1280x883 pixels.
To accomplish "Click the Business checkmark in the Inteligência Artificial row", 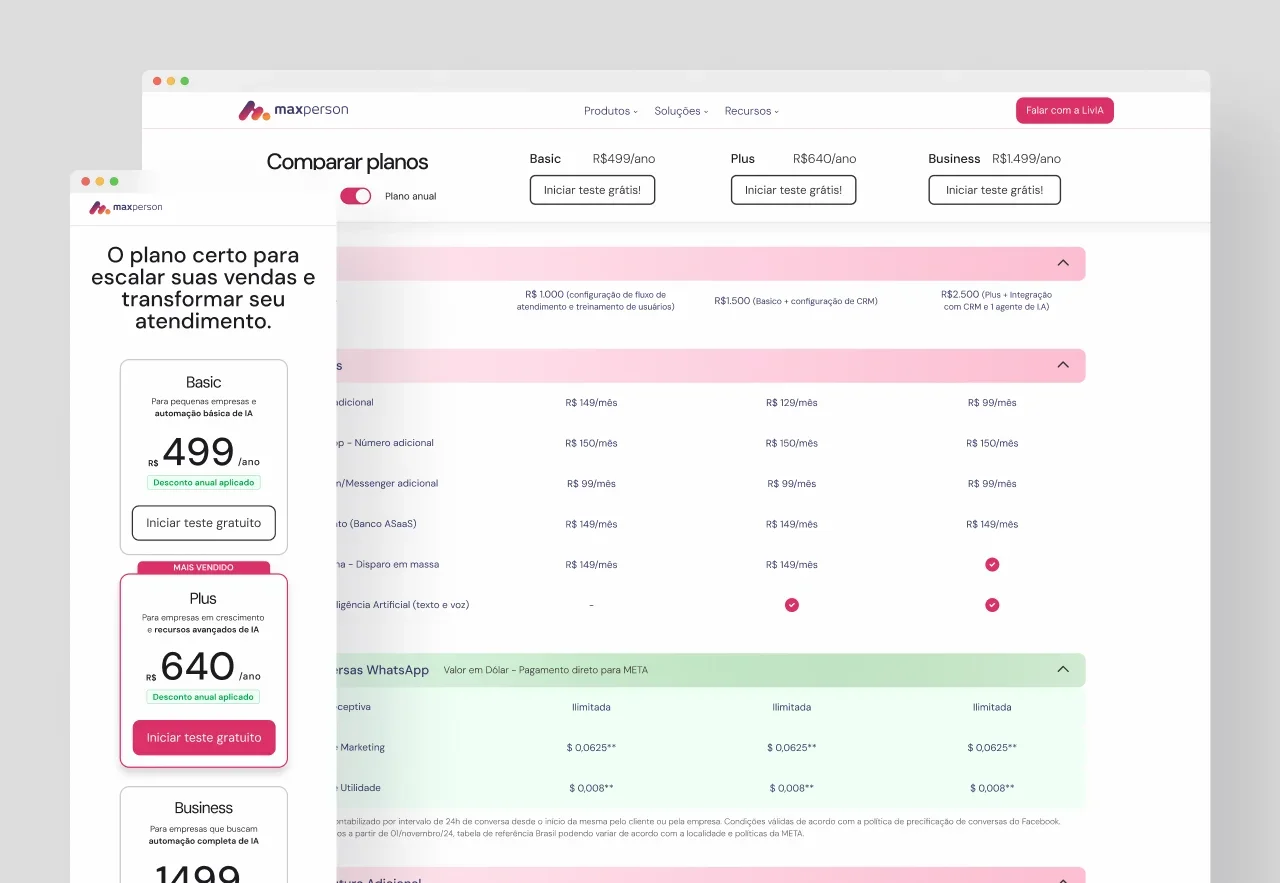I will pos(992,605).
